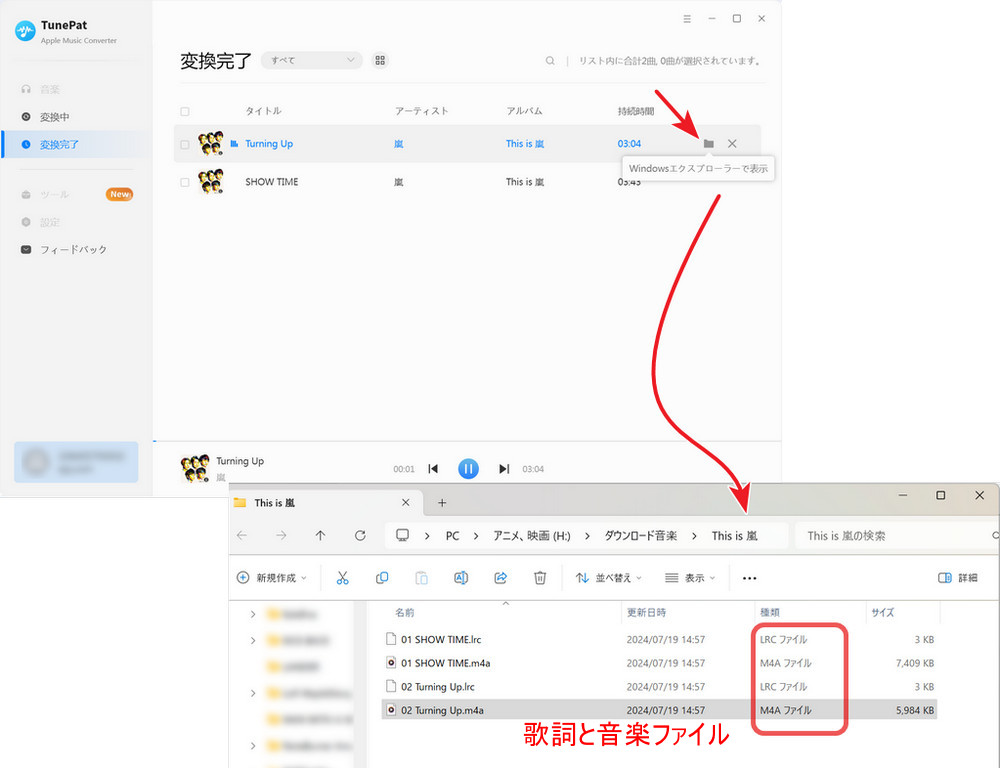This screenshot has width=1000, height=768.
Task: Tick the select-all checkbox in header
Action: (185, 111)
